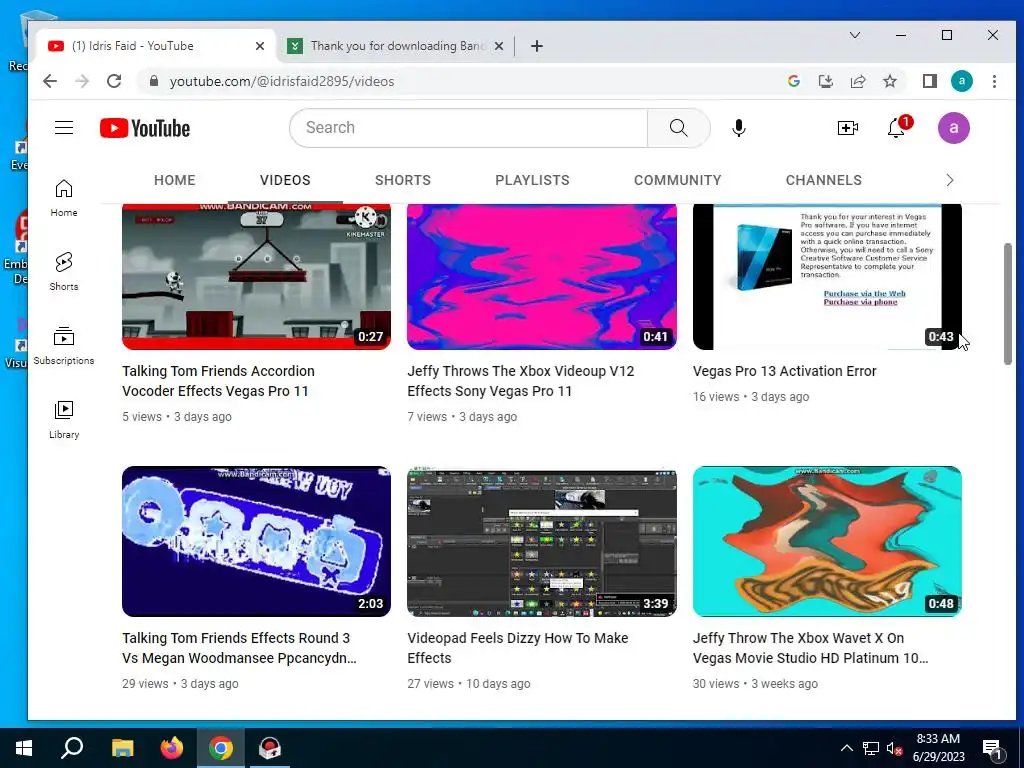1024x768 pixels.
Task: Click the YouTube search field
Action: click(x=468, y=128)
